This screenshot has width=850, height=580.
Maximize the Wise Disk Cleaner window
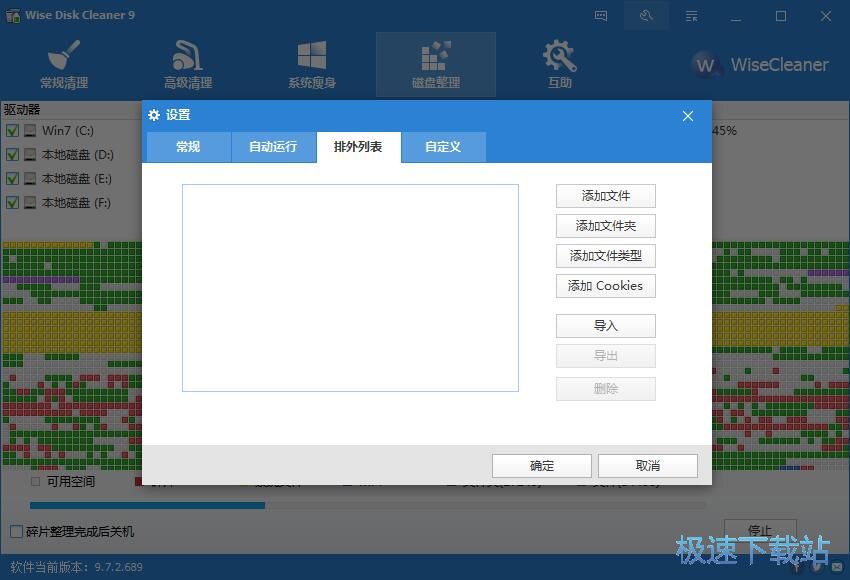point(781,16)
